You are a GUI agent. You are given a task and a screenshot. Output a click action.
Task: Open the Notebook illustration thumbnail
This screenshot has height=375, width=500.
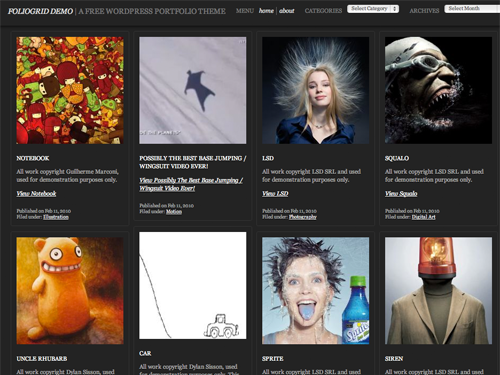coord(70,90)
